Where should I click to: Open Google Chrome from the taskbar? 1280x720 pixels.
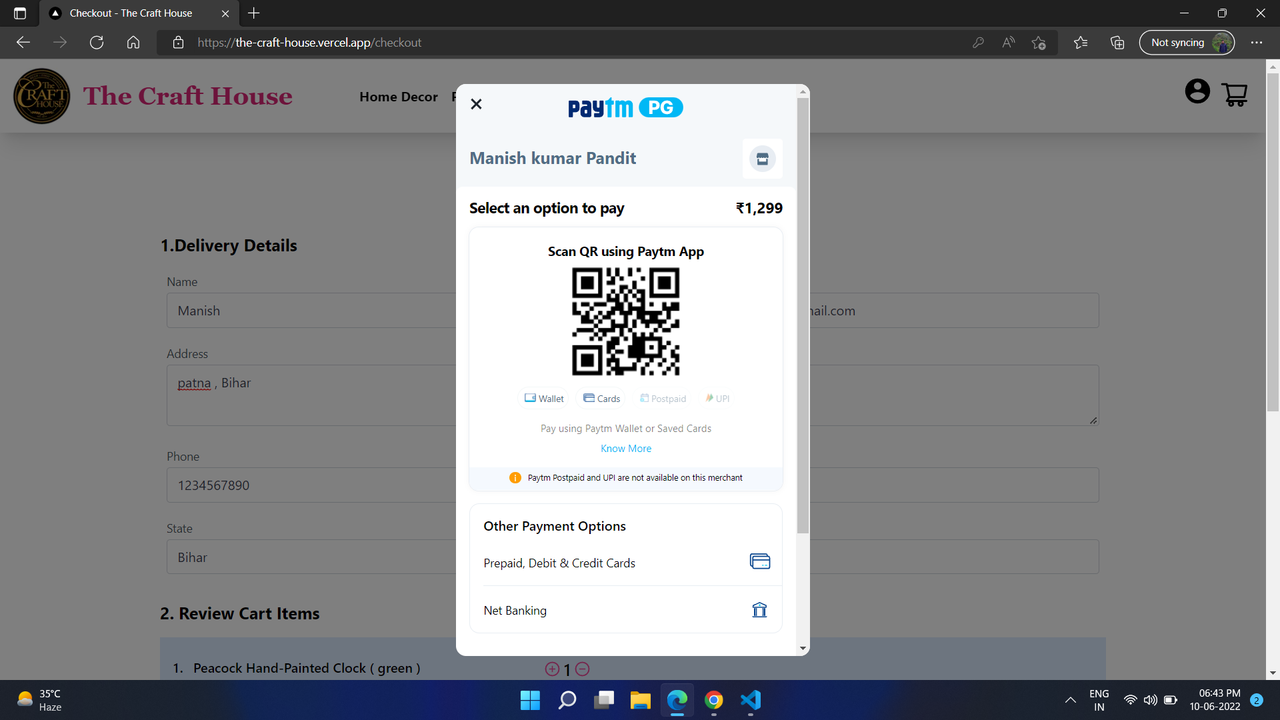[x=714, y=700]
